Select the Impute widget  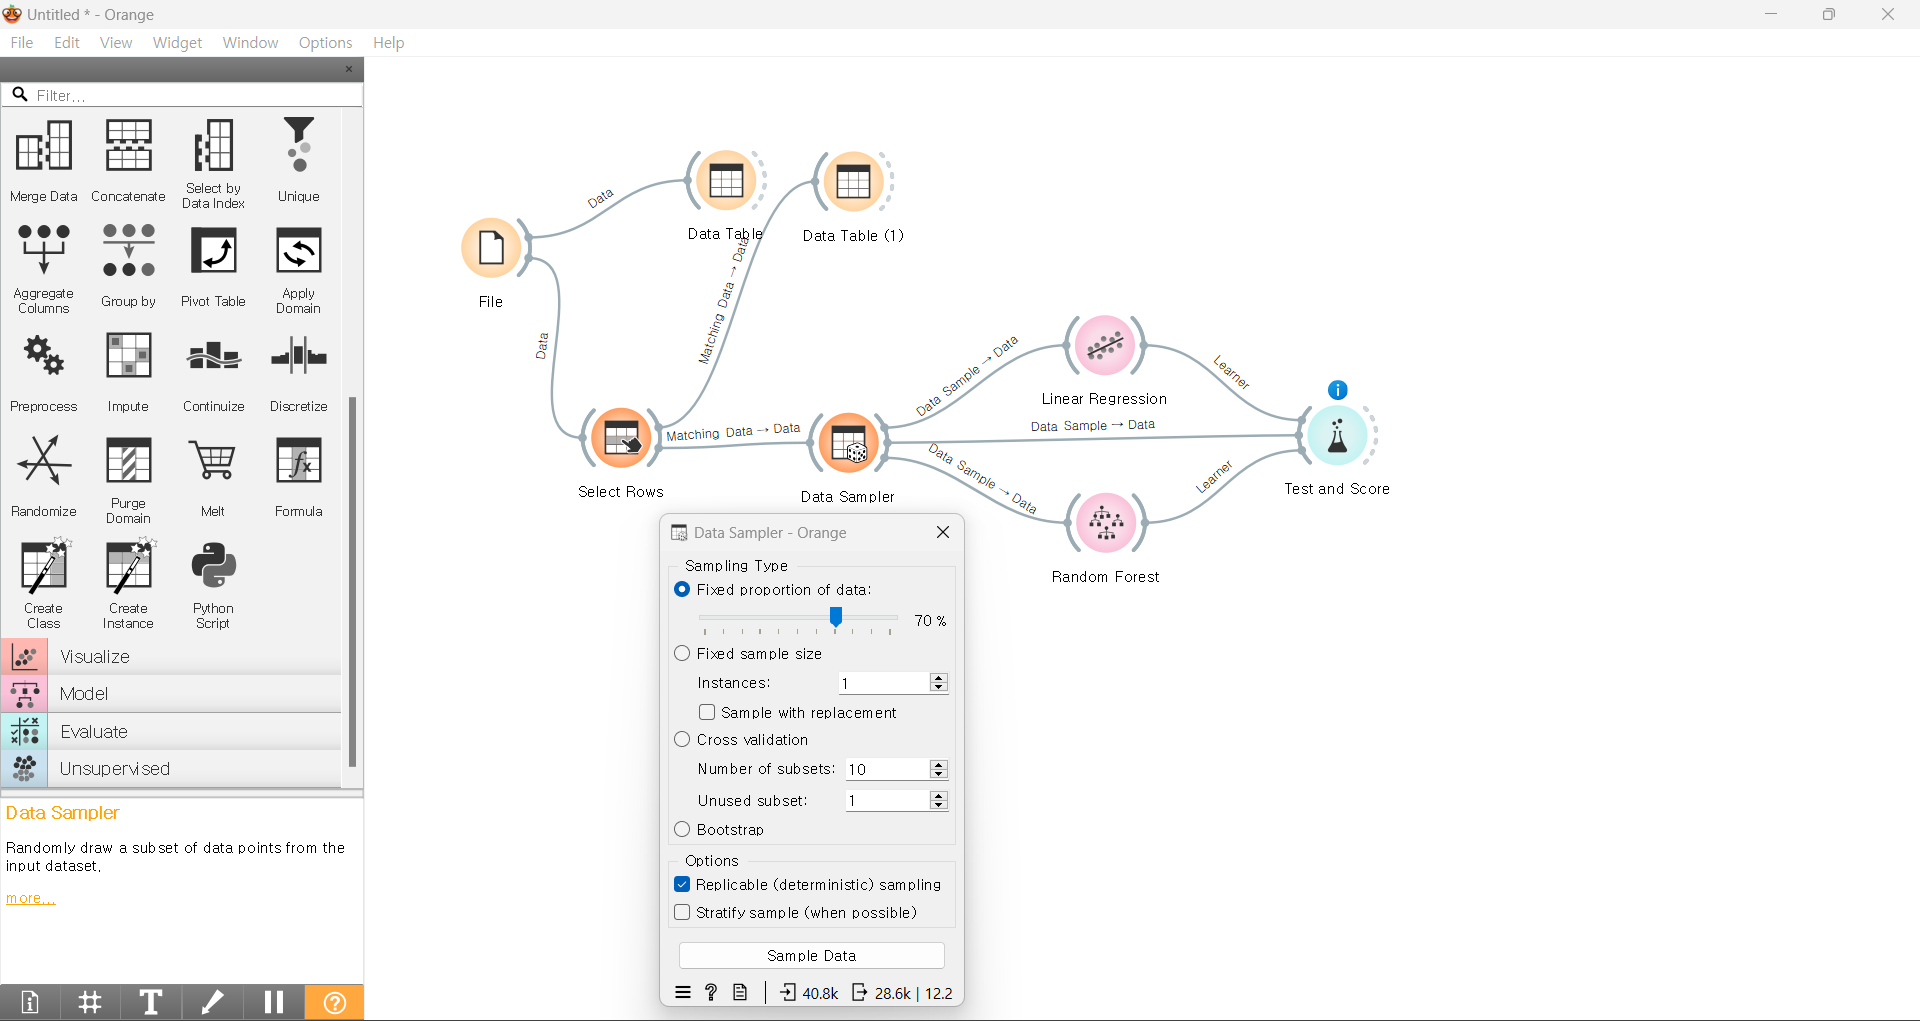click(x=128, y=370)
